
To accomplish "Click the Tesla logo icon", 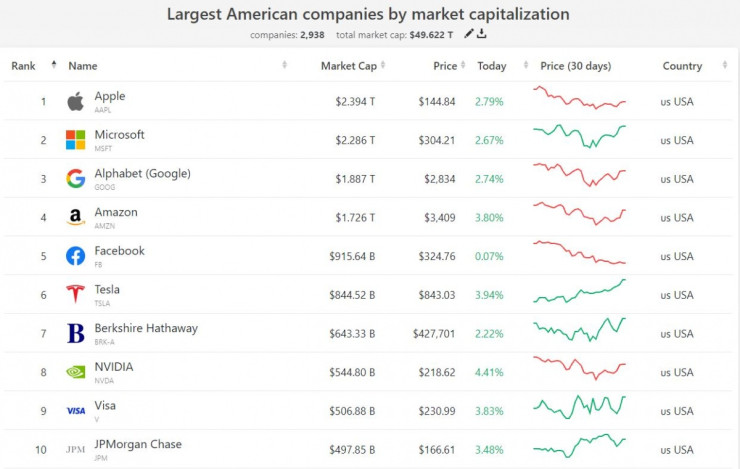I will click(75, 294).
